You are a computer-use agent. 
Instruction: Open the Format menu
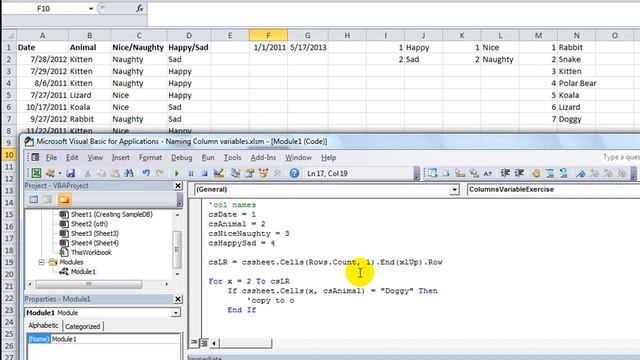150,158
